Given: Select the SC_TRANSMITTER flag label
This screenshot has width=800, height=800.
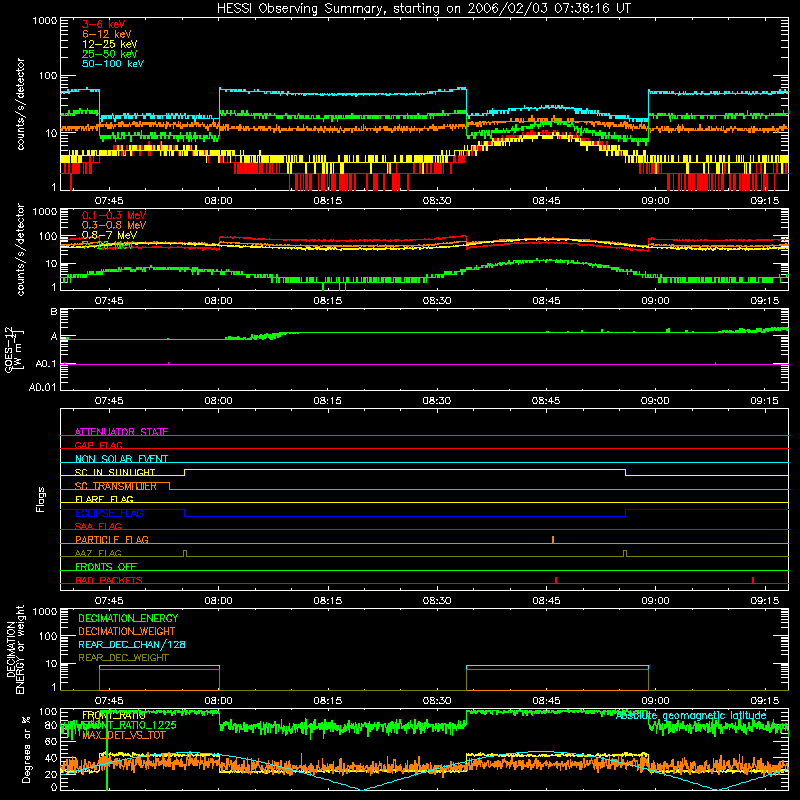Looking at the screenshot, I should (116, 486).
